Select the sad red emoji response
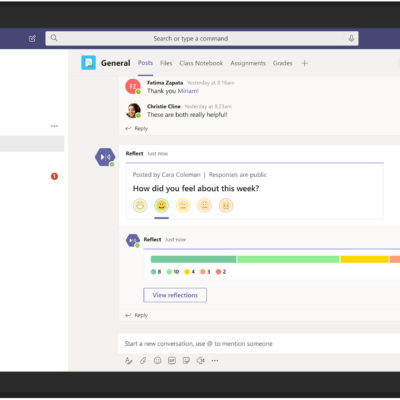This screenshot has height=400, width=400. click(x=226, y=205)
